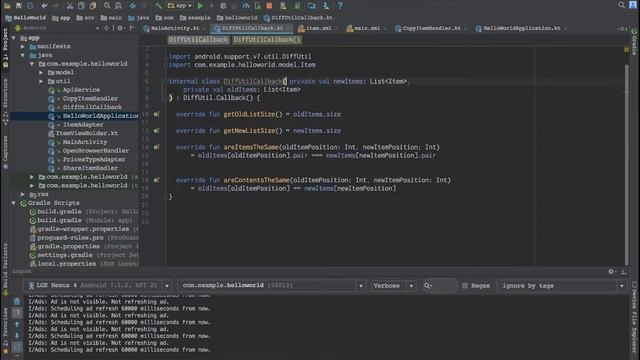Viewport: 640px width, 360px height.
Task: Click the Scroll from Source target icon
Action: (106, 28)
